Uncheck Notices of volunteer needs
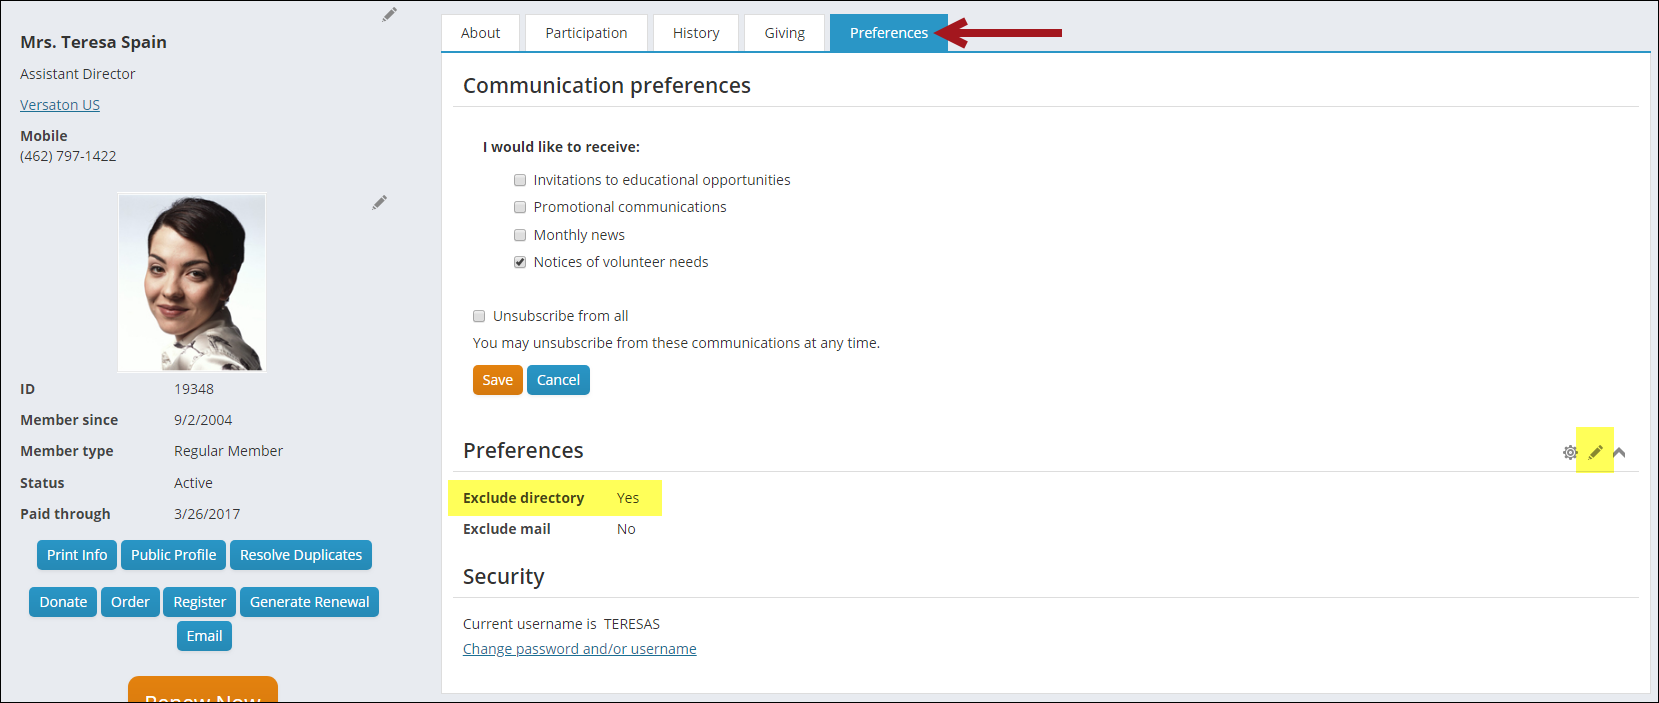Screen dimensions: 1659x703 (520, 262)
